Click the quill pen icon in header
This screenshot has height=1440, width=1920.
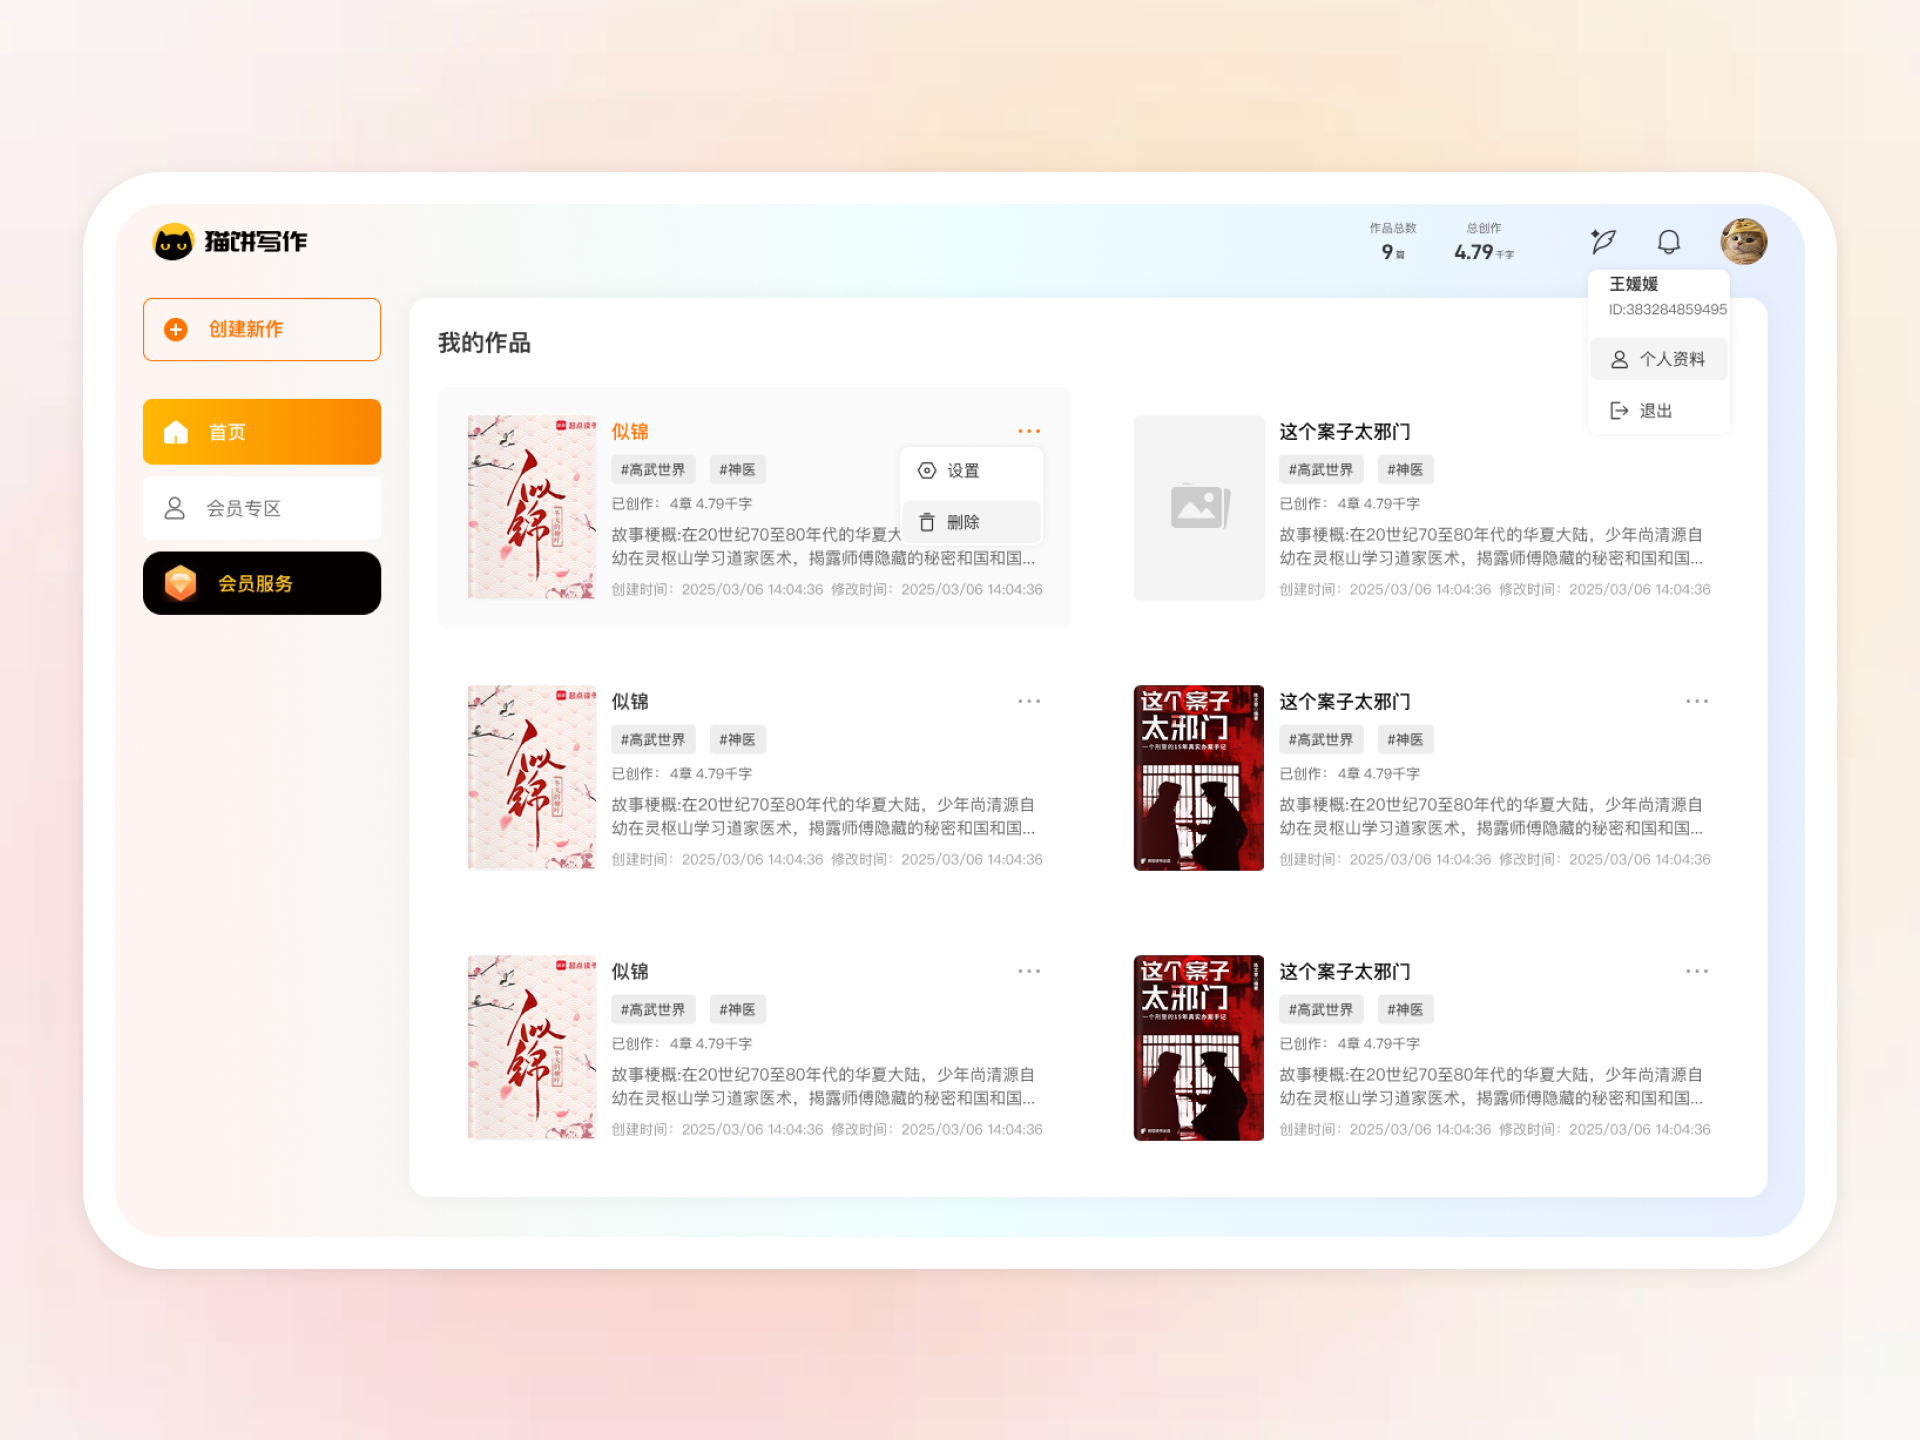click(1603, 241)
